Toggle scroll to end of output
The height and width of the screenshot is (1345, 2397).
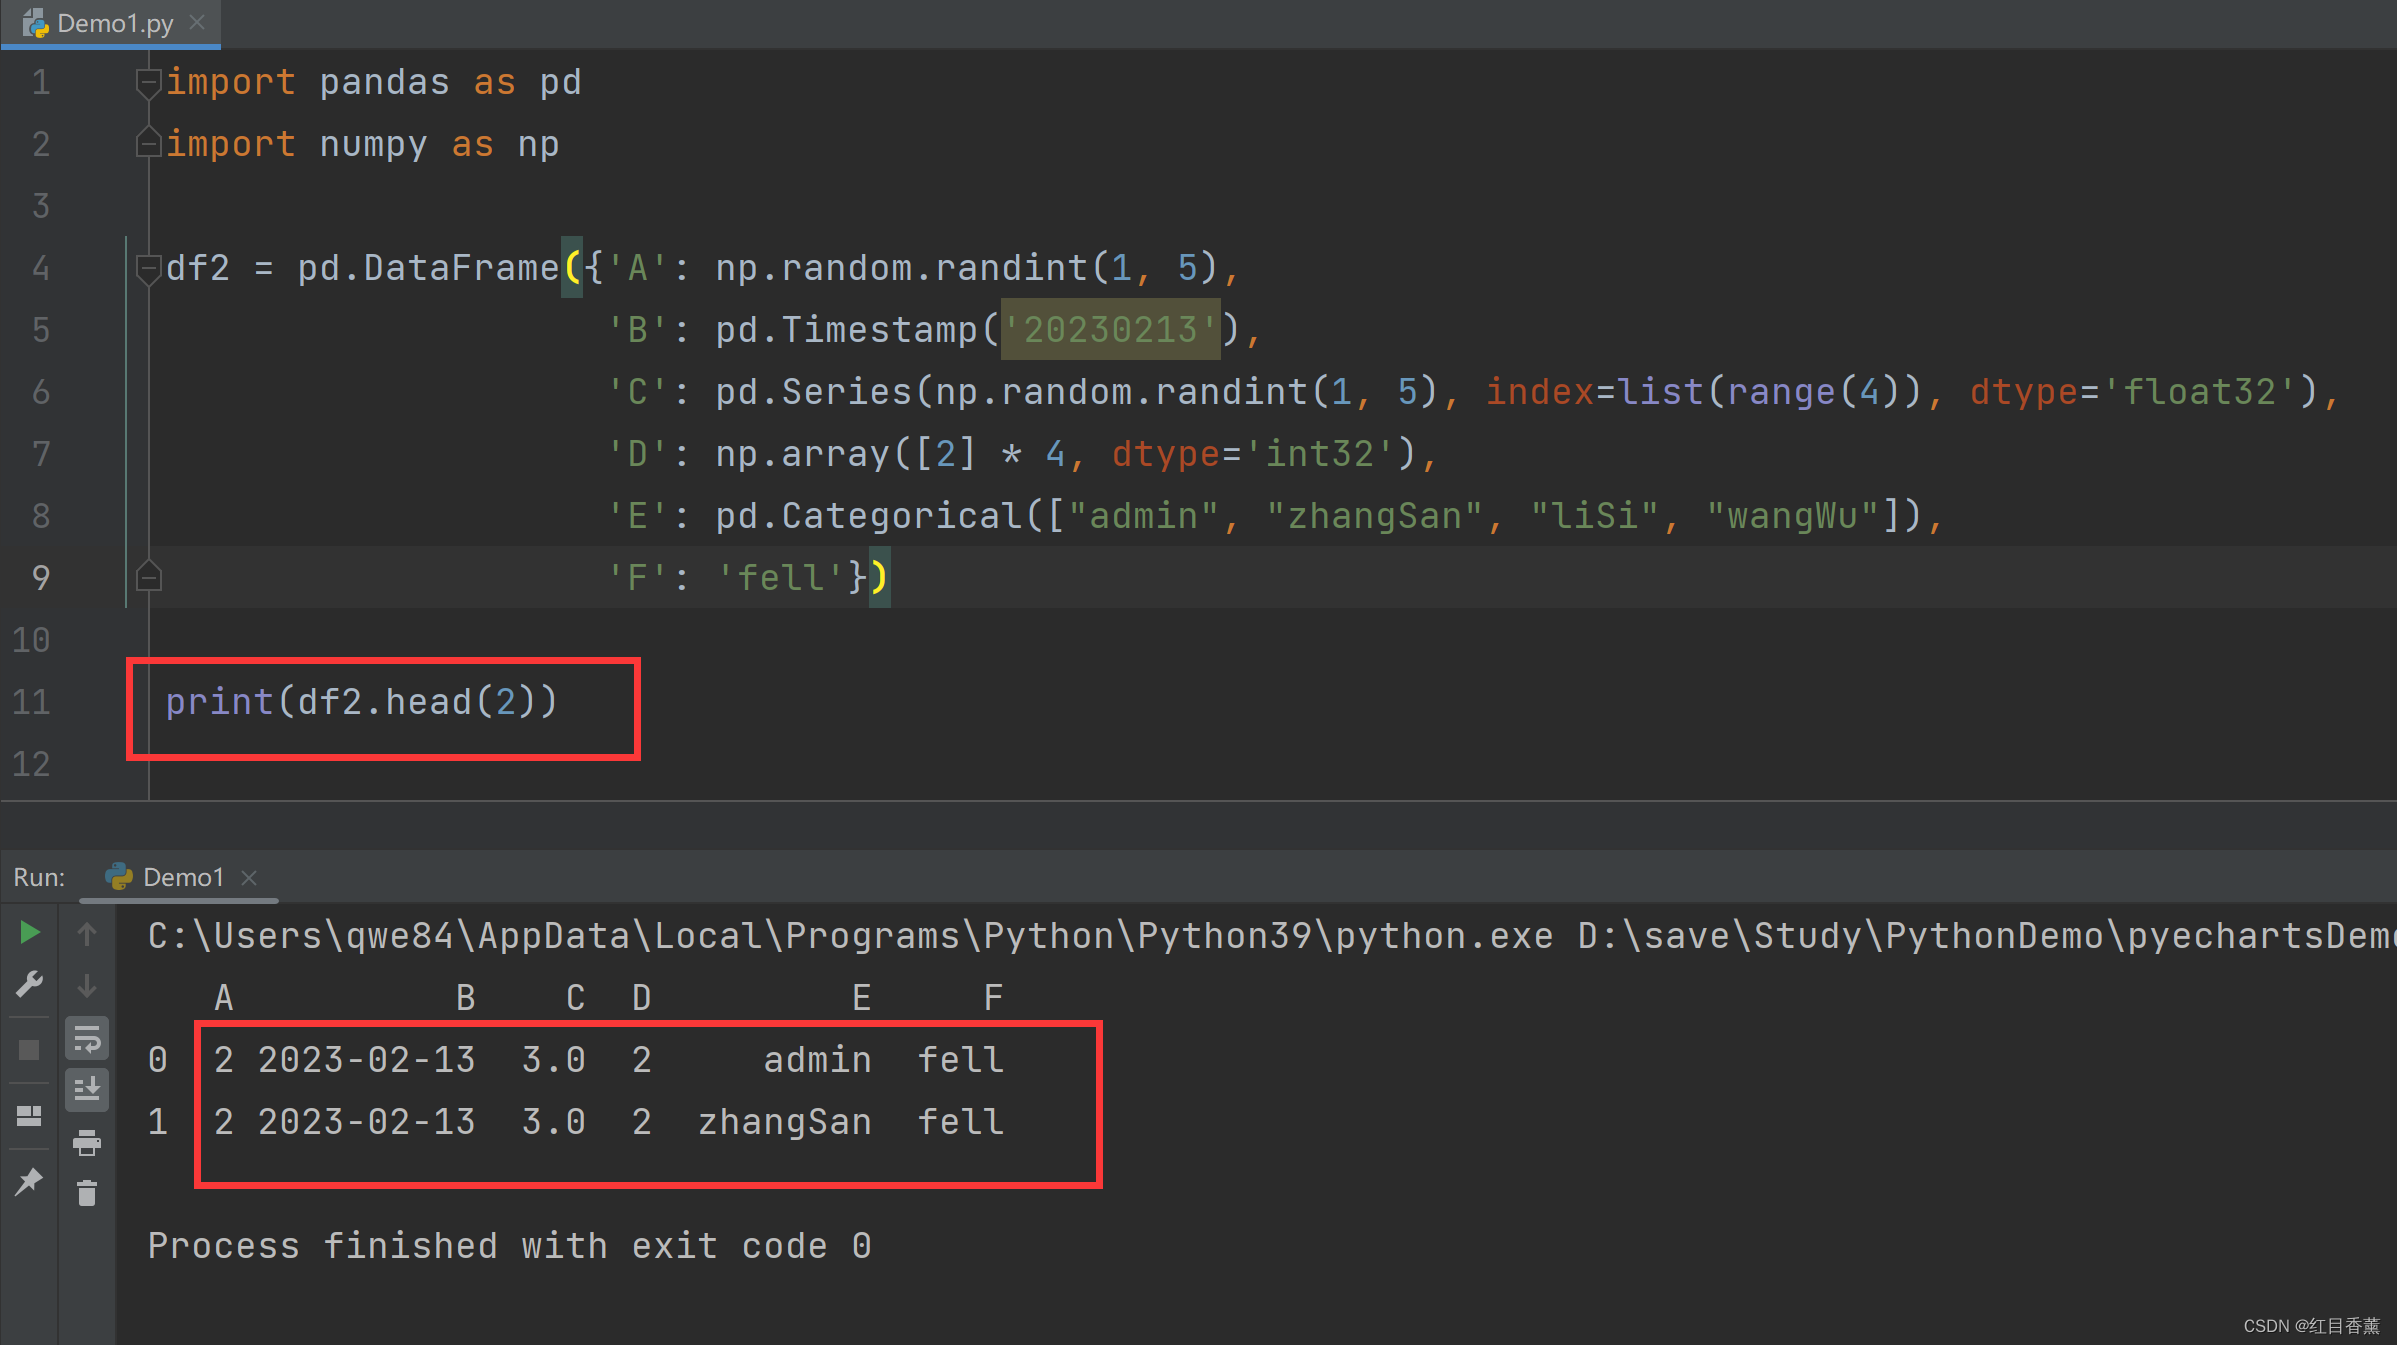(87, 1089)
